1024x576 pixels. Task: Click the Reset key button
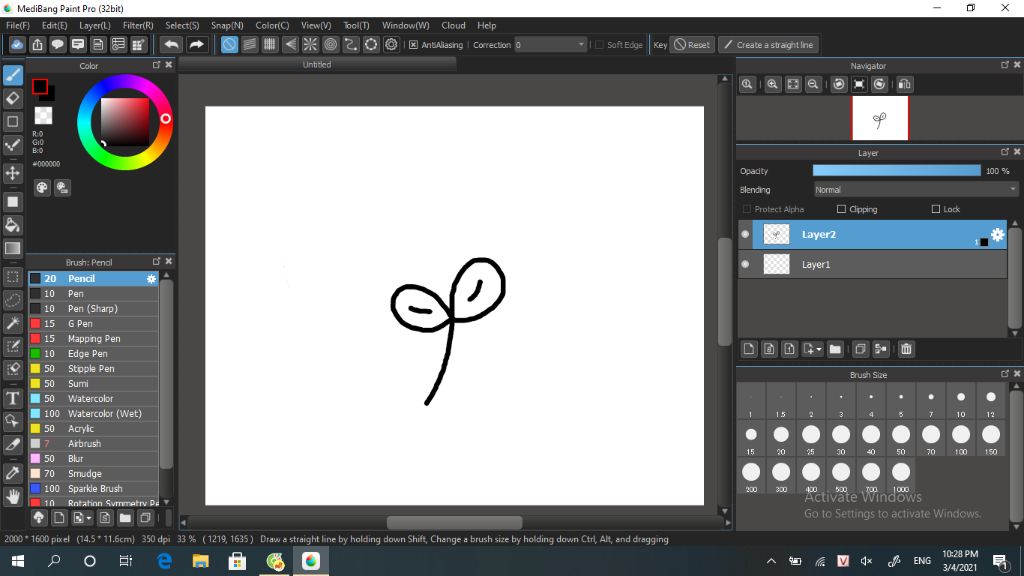click(x=692, y=45)
